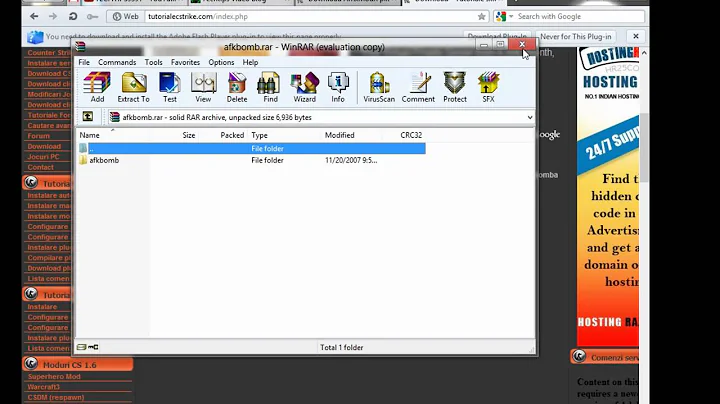Click the Delete toolbar icon

coord(236,87)
